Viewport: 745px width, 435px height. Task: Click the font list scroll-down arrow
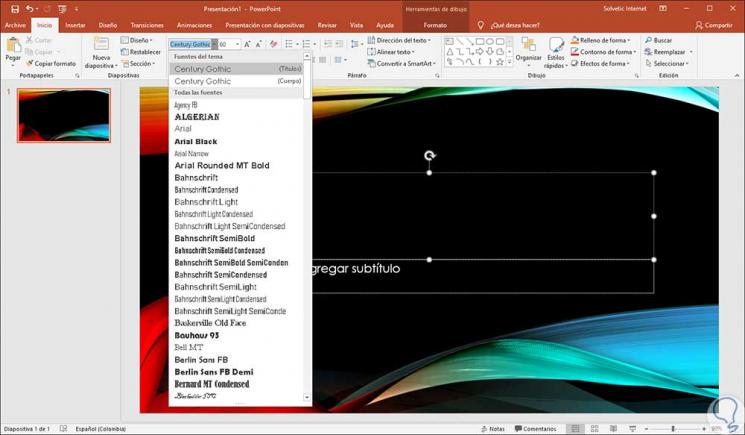[307, 397]
